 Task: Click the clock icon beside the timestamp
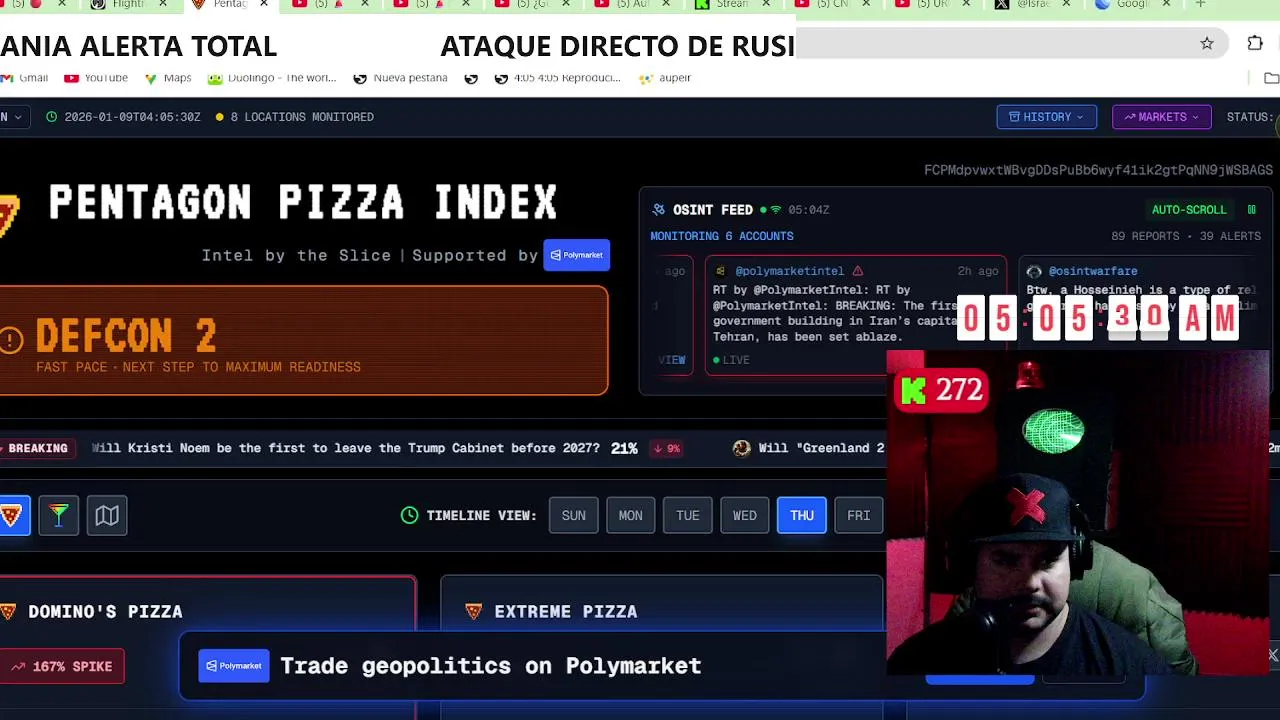[x=52, y=117]
